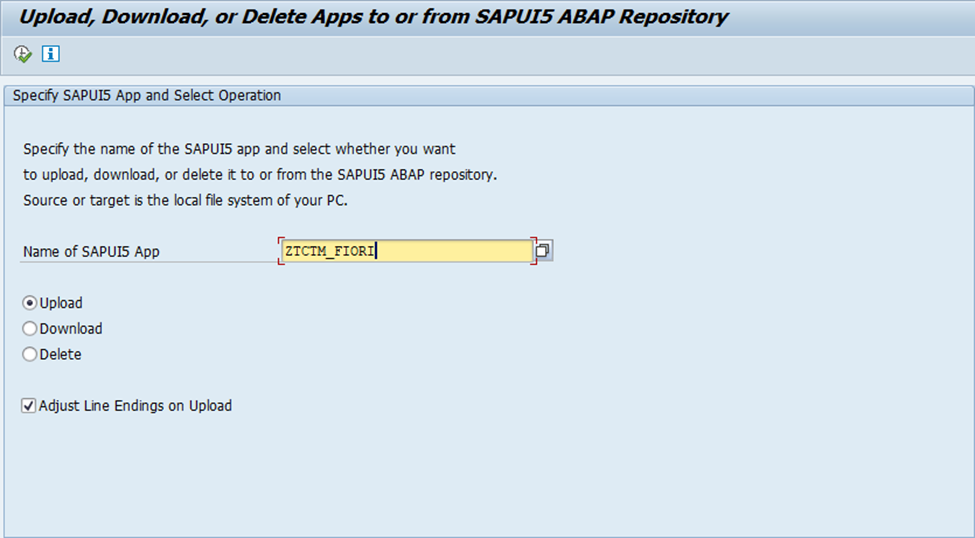Click the "Delete" option label text
The width and height of the screenshot is (975, 538).
[x=61, y=354]
